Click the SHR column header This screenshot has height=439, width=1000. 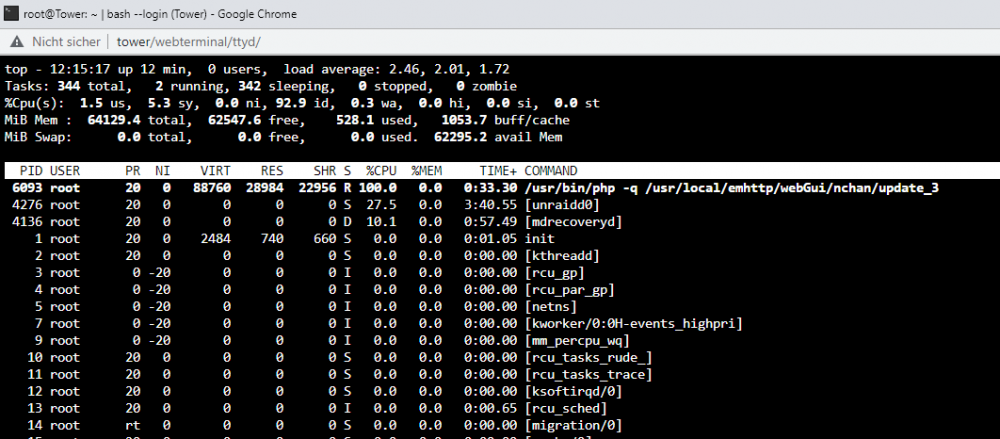[325, 170]
